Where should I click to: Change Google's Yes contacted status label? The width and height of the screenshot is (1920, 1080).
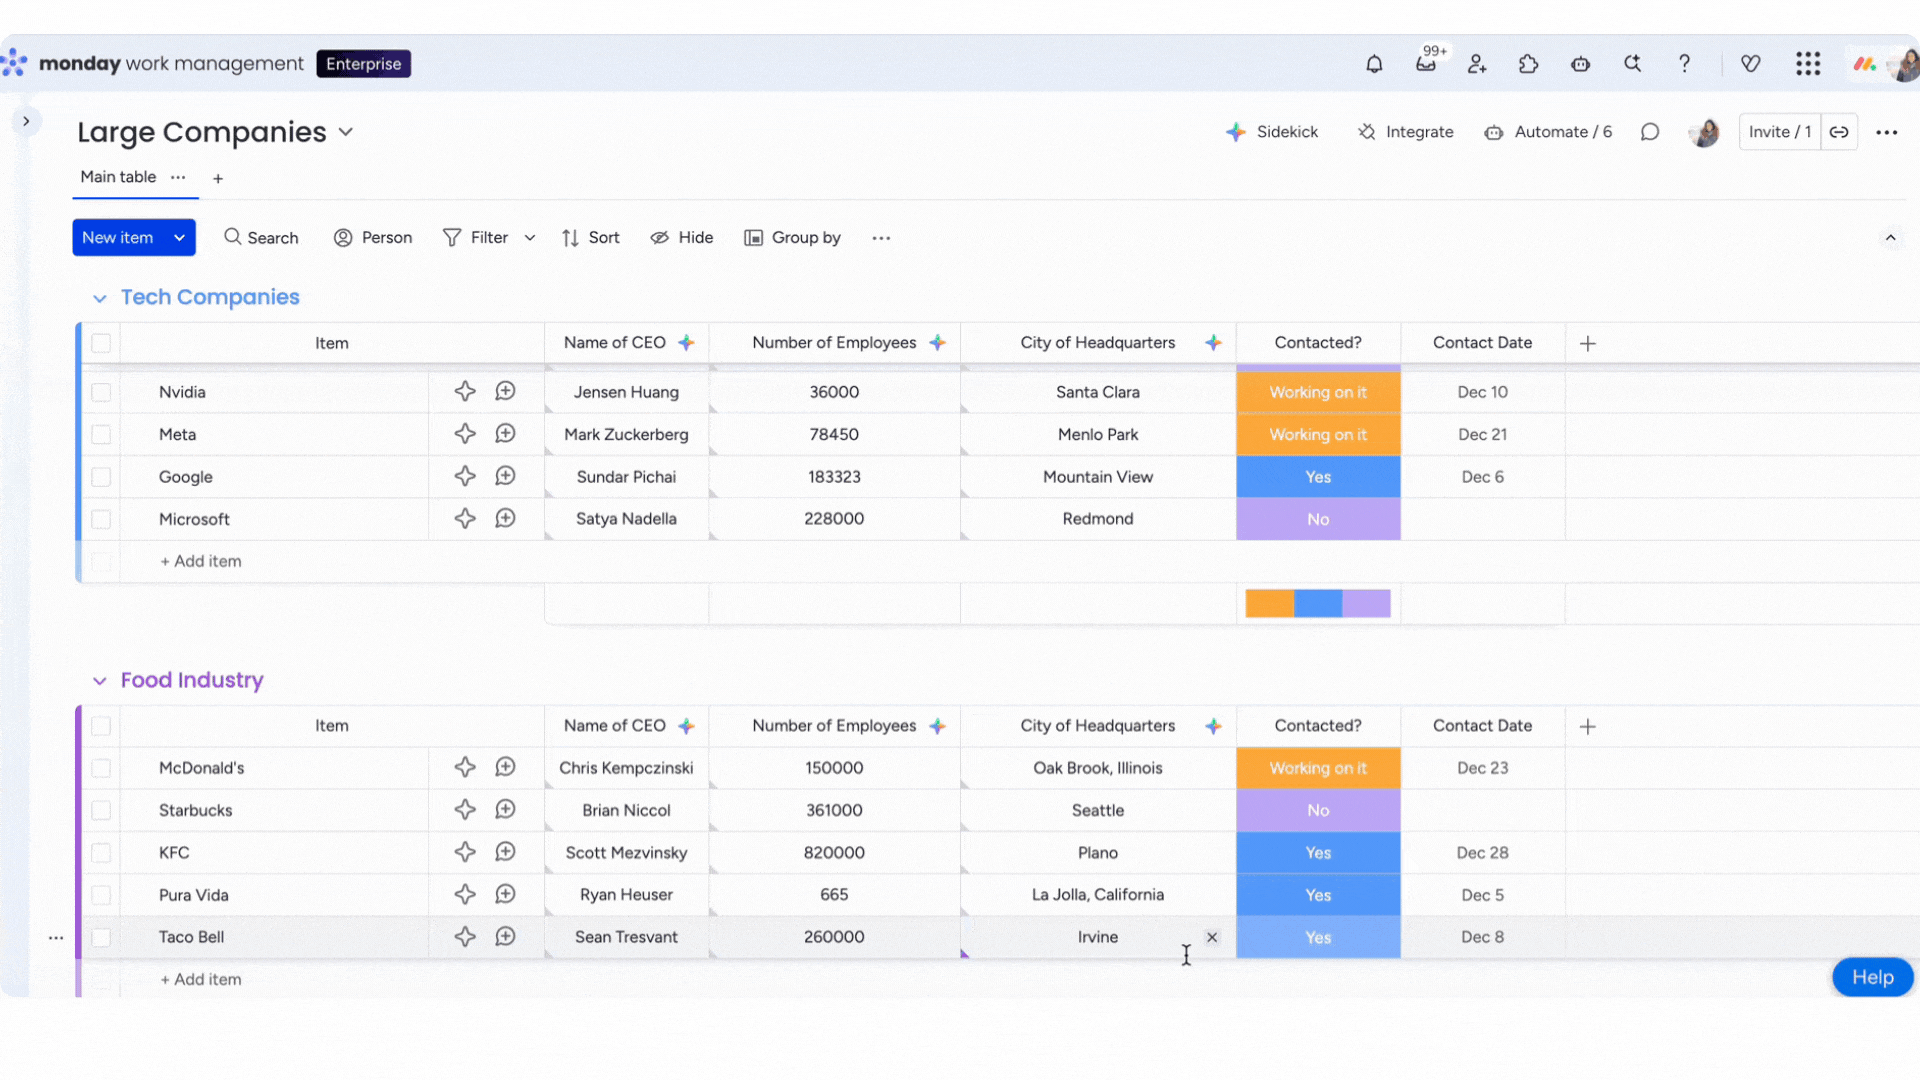pyautogui.click(x=1317, y=477)
